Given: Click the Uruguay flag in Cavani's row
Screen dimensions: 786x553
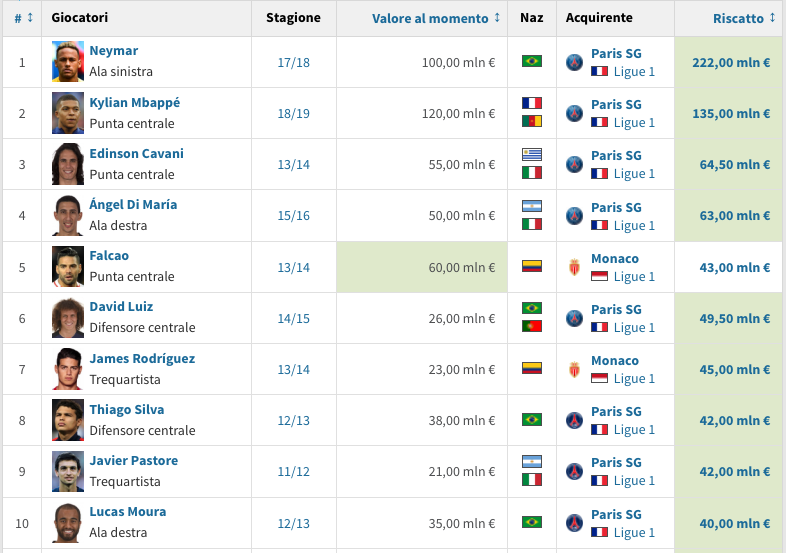Looking at the screenshot, I should click(x=531, y=154).
